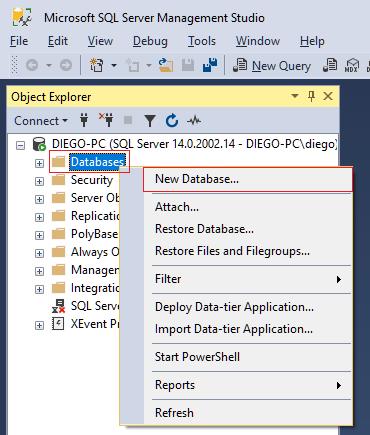Click the Connect Object Explorer plug icon
The height and width of the screenshot is (435, 370).
point(84,120)
